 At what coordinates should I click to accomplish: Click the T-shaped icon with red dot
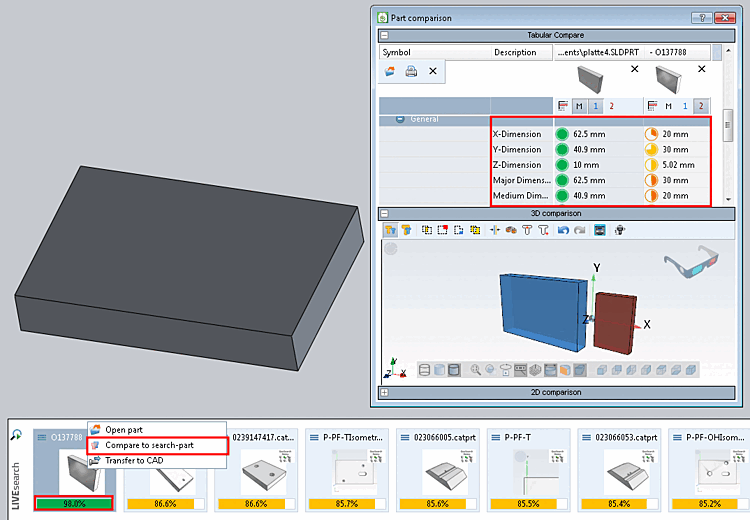pos(543,230)
